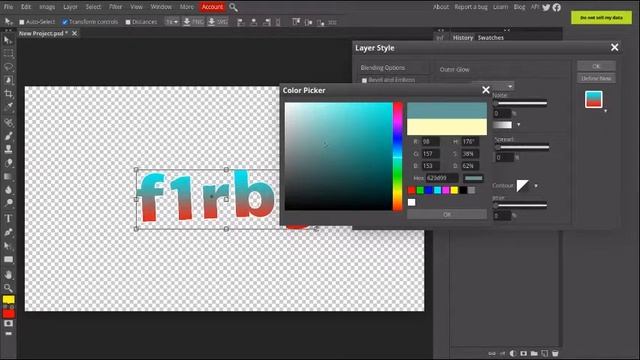This screenshot has width=640, height=360.
Task: Pick the red preset swatch in Color Picker
Action: 411,190
